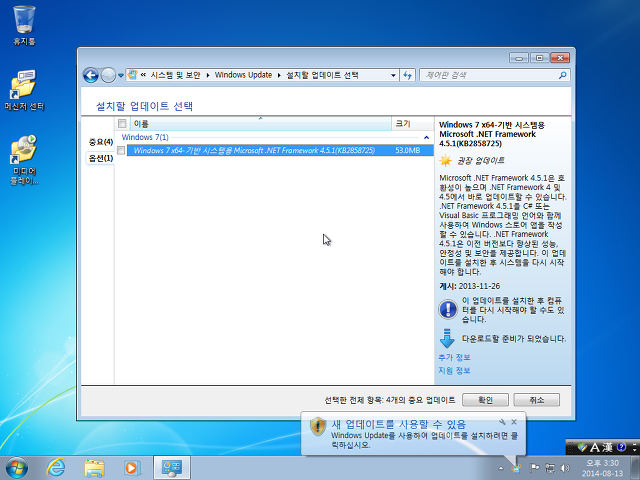Screen dimensions: 640x480
Task: Click the Control Panel taskbar button
Action: pos(172,468)
